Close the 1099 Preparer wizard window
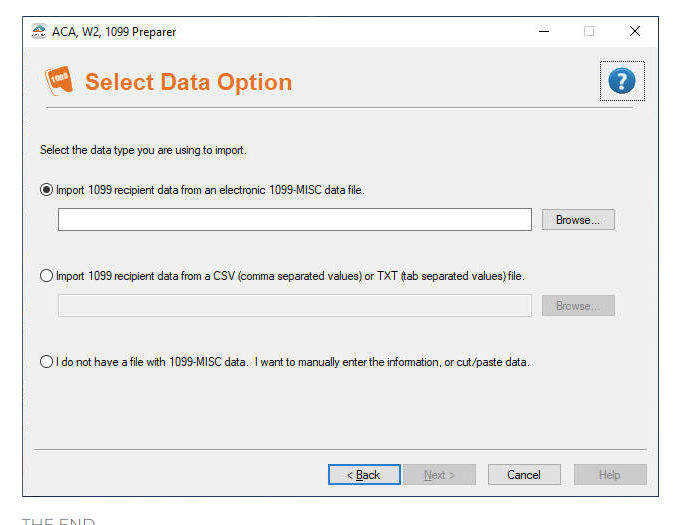 [x=634, y=32]
